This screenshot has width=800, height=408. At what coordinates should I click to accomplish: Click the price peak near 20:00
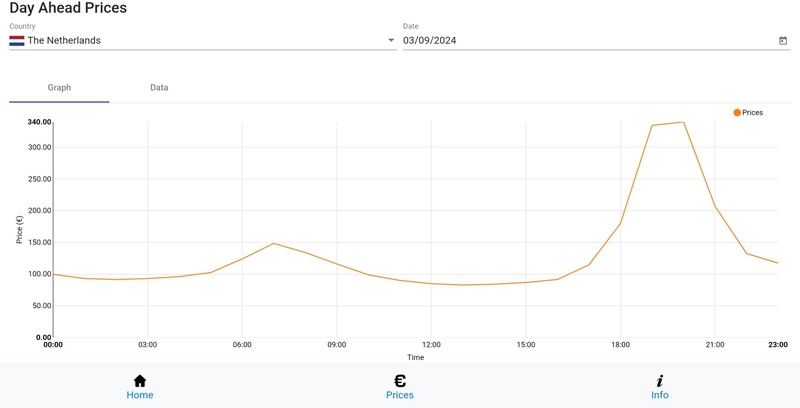click(x=683, y=122)
